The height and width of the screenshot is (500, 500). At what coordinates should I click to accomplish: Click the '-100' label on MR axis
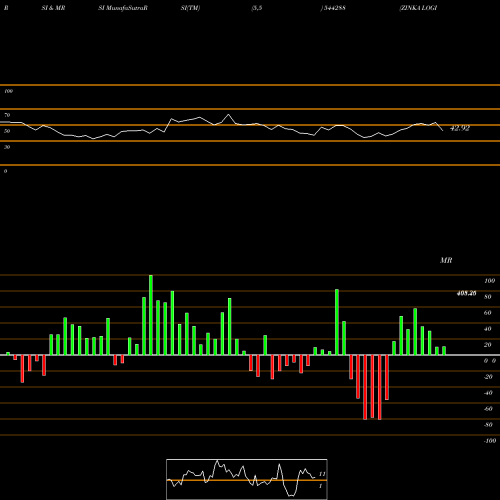click(490, 441)
